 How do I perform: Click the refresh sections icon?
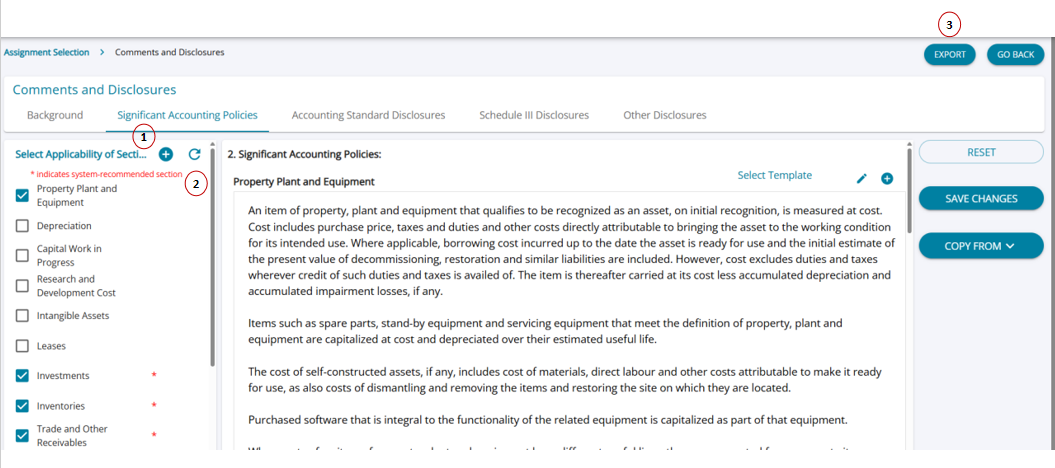pos(194,154)
